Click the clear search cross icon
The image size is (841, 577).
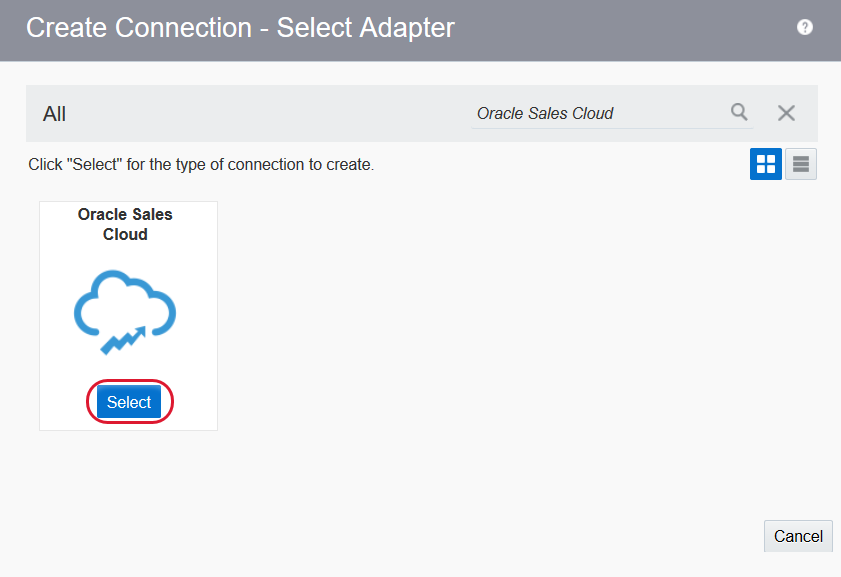pyautogui.click(x=786, y=113)
